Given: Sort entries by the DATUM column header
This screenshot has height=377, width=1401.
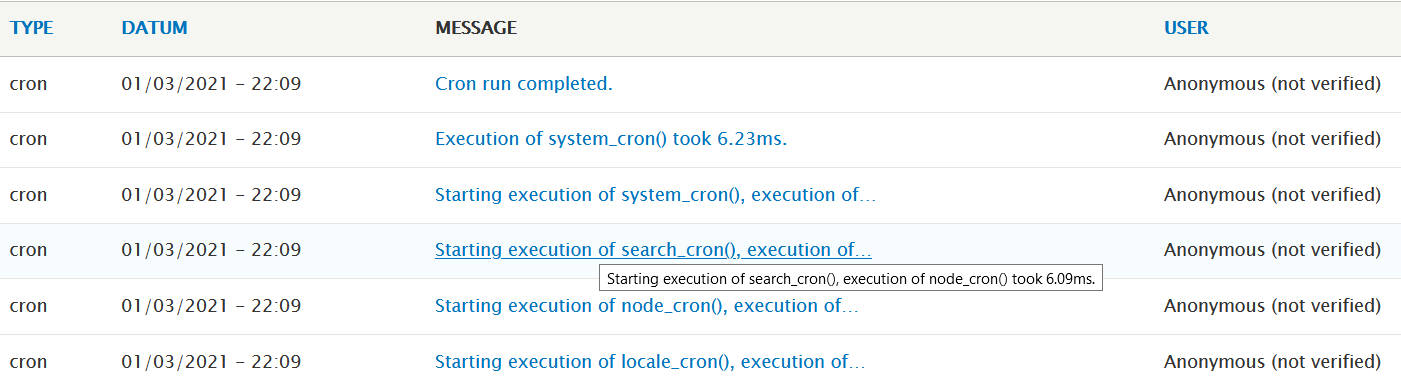Looking at the screenshot, I should pyautogui.click(x=154, y=28).
